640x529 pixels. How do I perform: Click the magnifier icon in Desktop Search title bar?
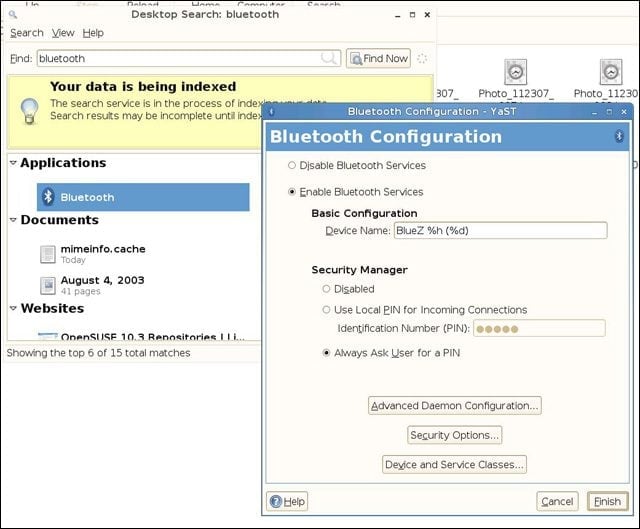13,15
